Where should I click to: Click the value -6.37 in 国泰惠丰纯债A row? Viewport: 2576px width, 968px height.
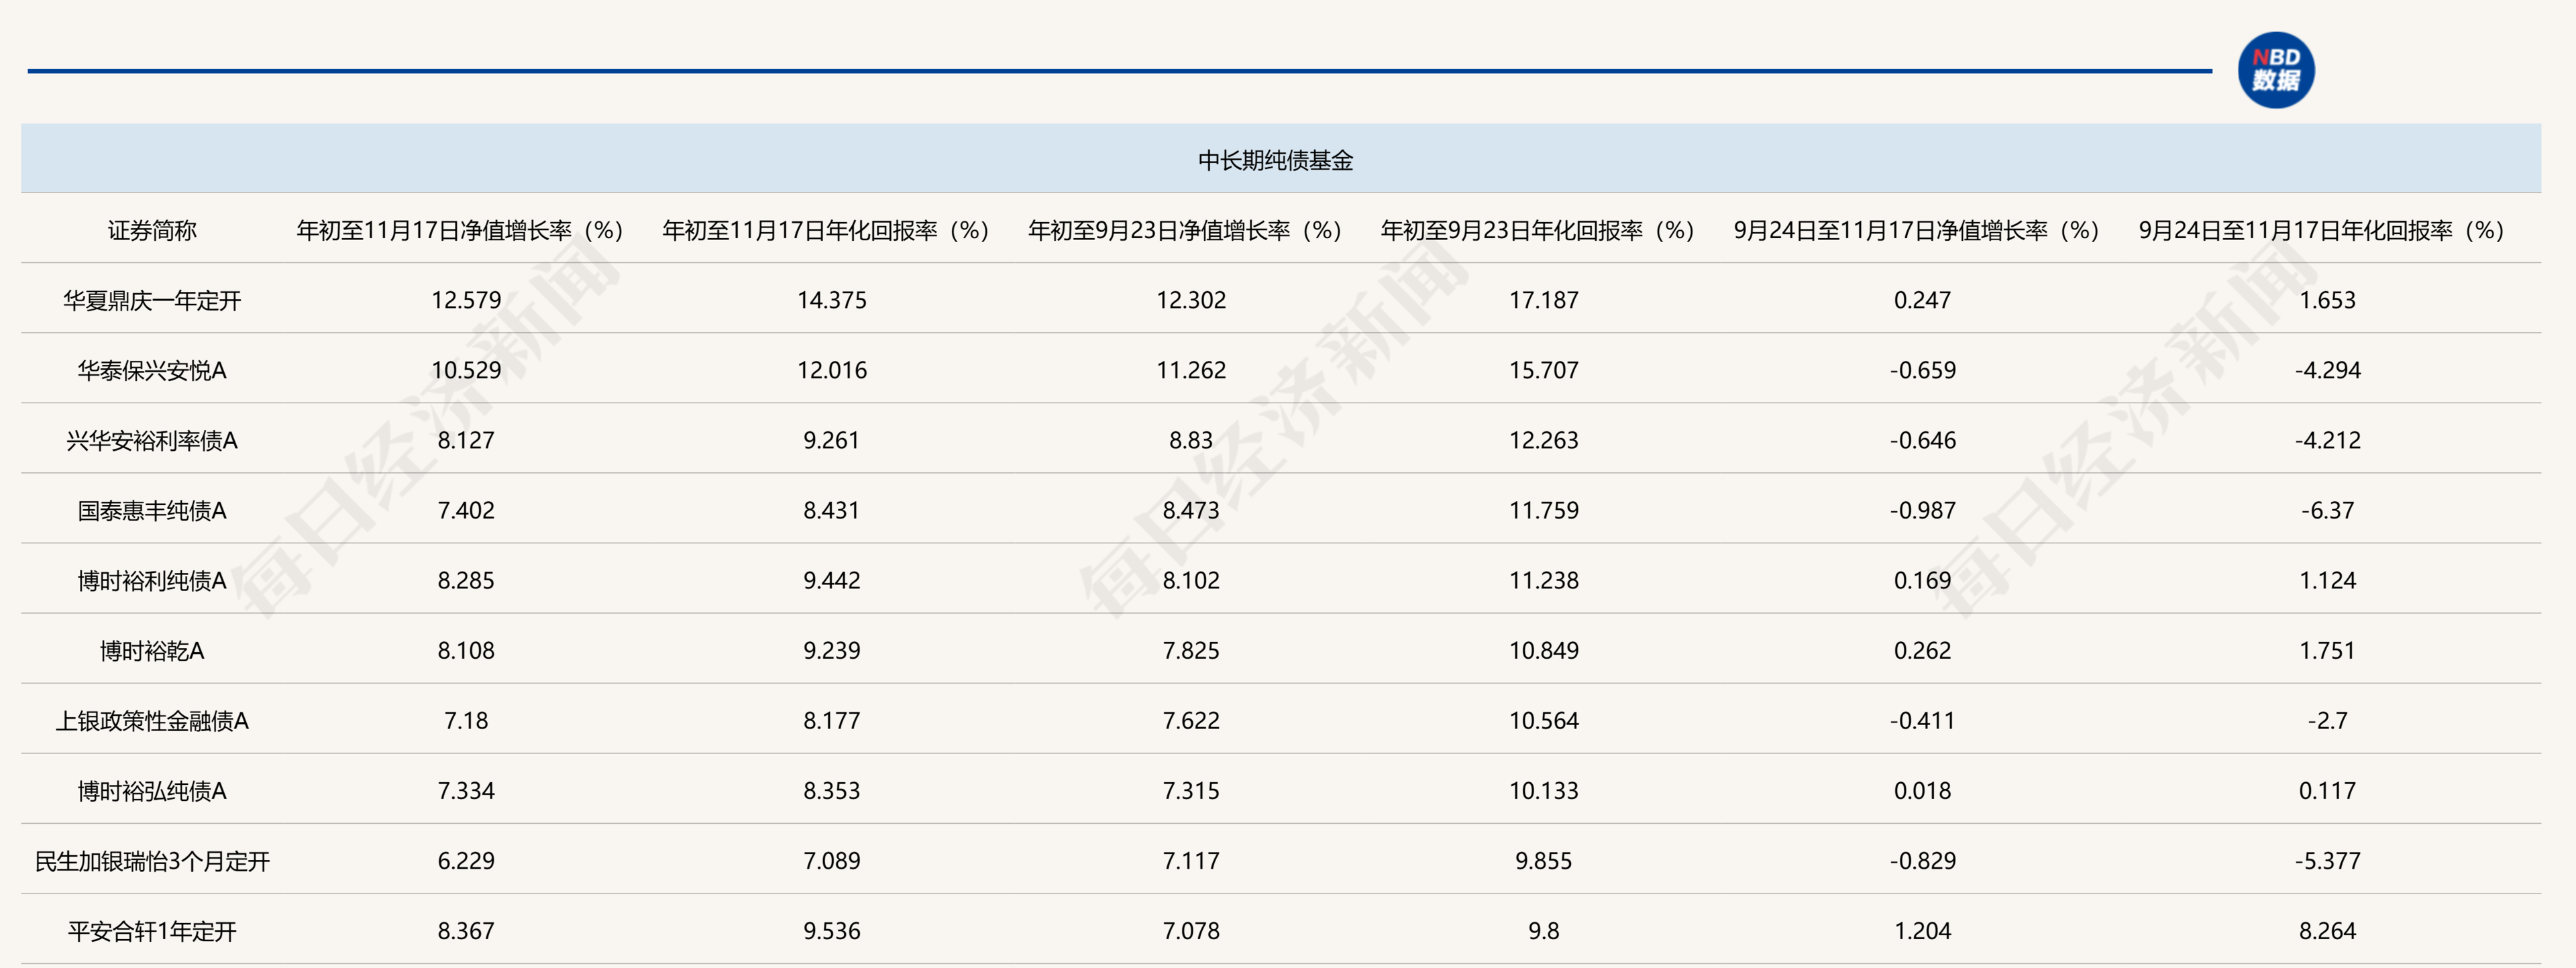coord(2327,510)
